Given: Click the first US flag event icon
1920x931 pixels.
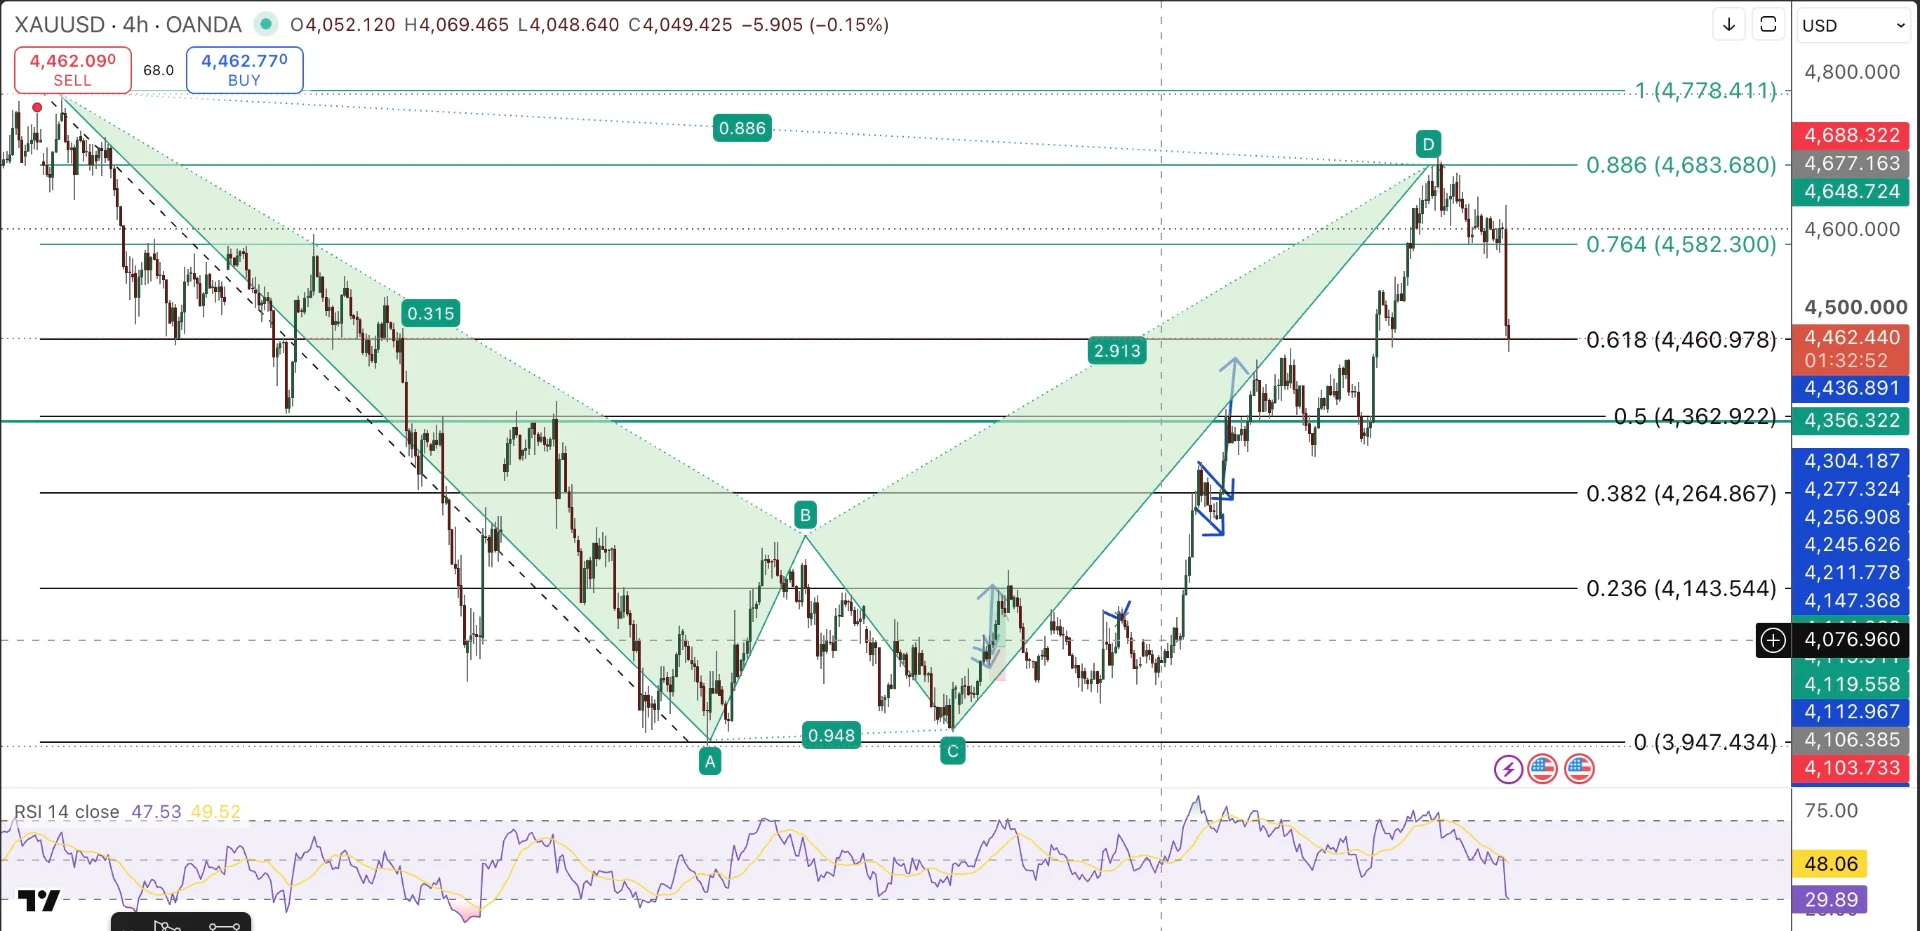Looking at the screenshot, I should 1543,769.
